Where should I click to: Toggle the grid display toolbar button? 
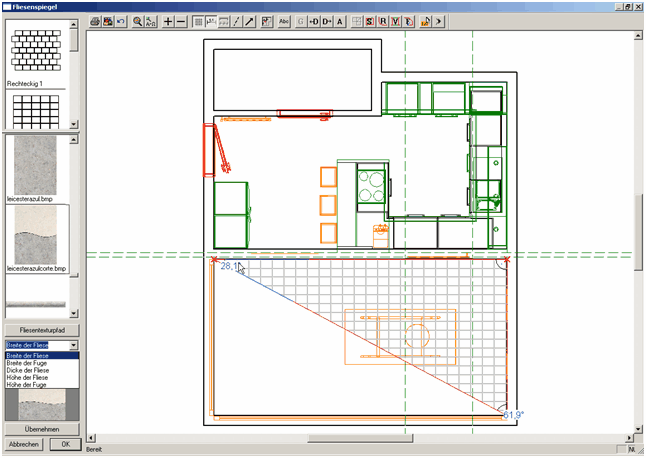pos(198,20)
